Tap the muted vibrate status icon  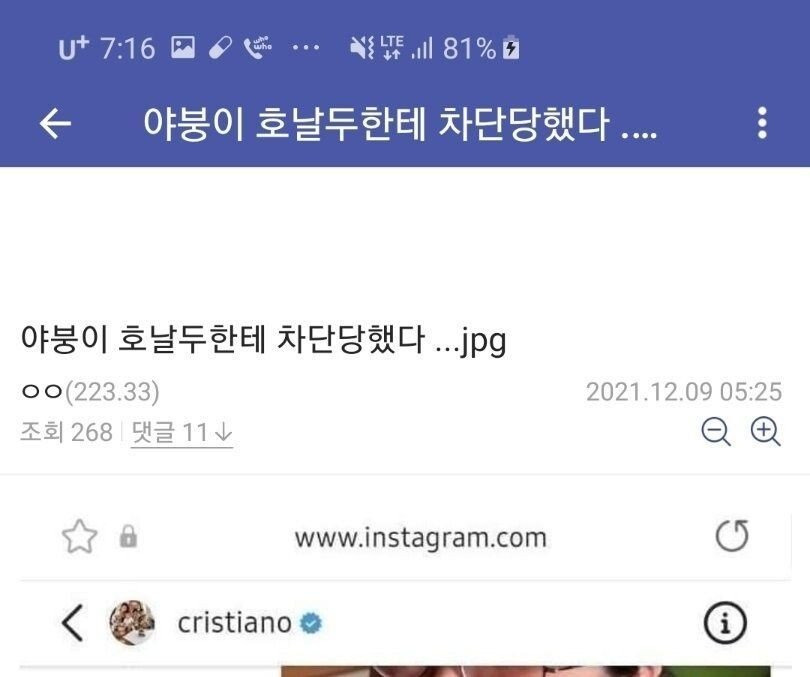[362, 48]
